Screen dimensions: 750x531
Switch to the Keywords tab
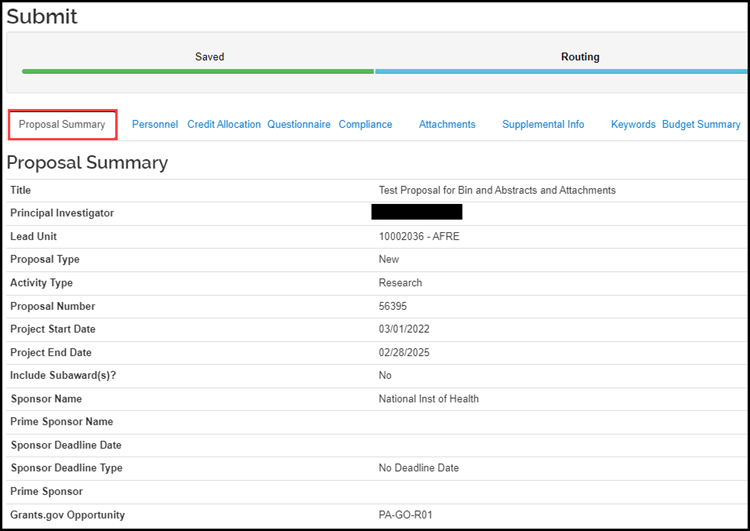click(633, 125)
